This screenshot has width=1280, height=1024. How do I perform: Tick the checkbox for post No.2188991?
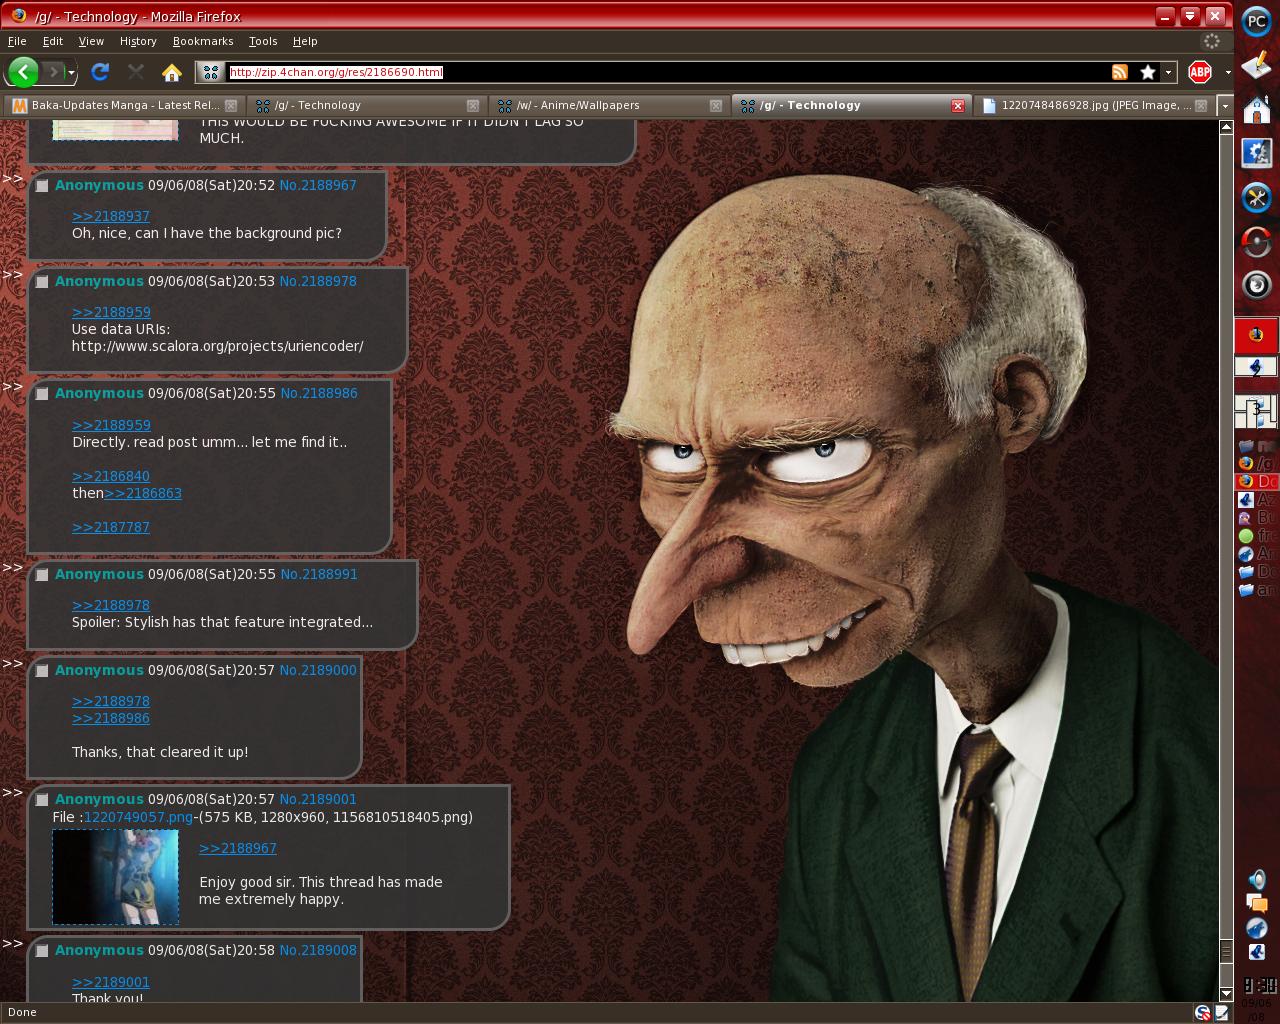(x=42, y=575)
